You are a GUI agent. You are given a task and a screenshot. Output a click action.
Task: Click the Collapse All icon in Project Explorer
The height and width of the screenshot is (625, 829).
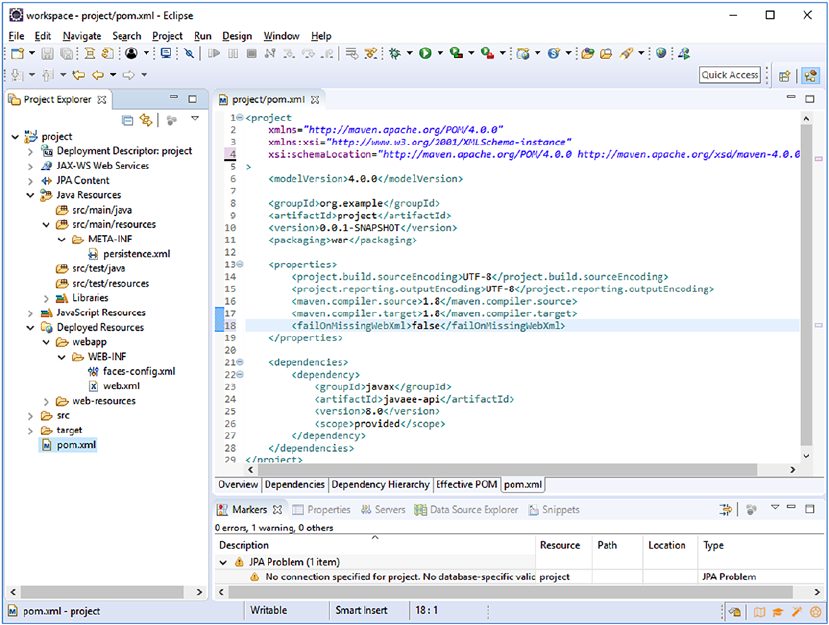pos(127,121)
